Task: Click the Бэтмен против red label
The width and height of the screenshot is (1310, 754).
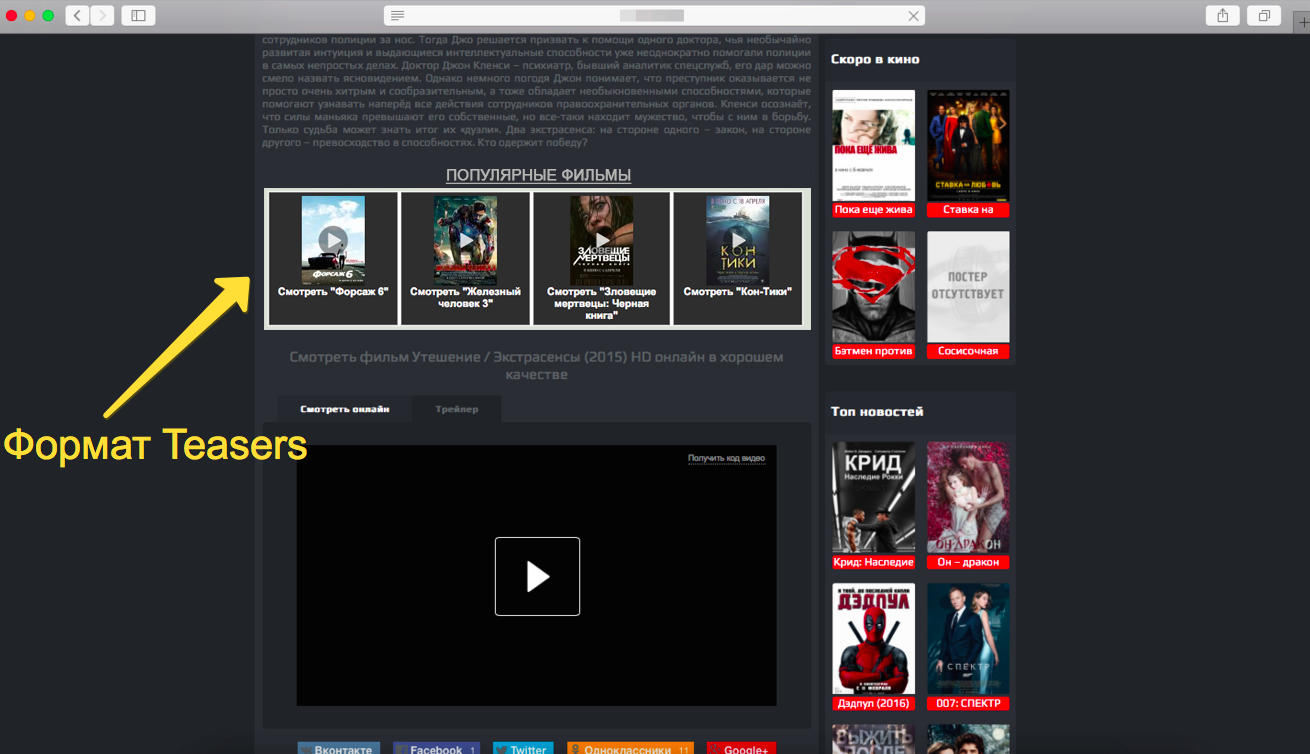Action: click(874, 351)
